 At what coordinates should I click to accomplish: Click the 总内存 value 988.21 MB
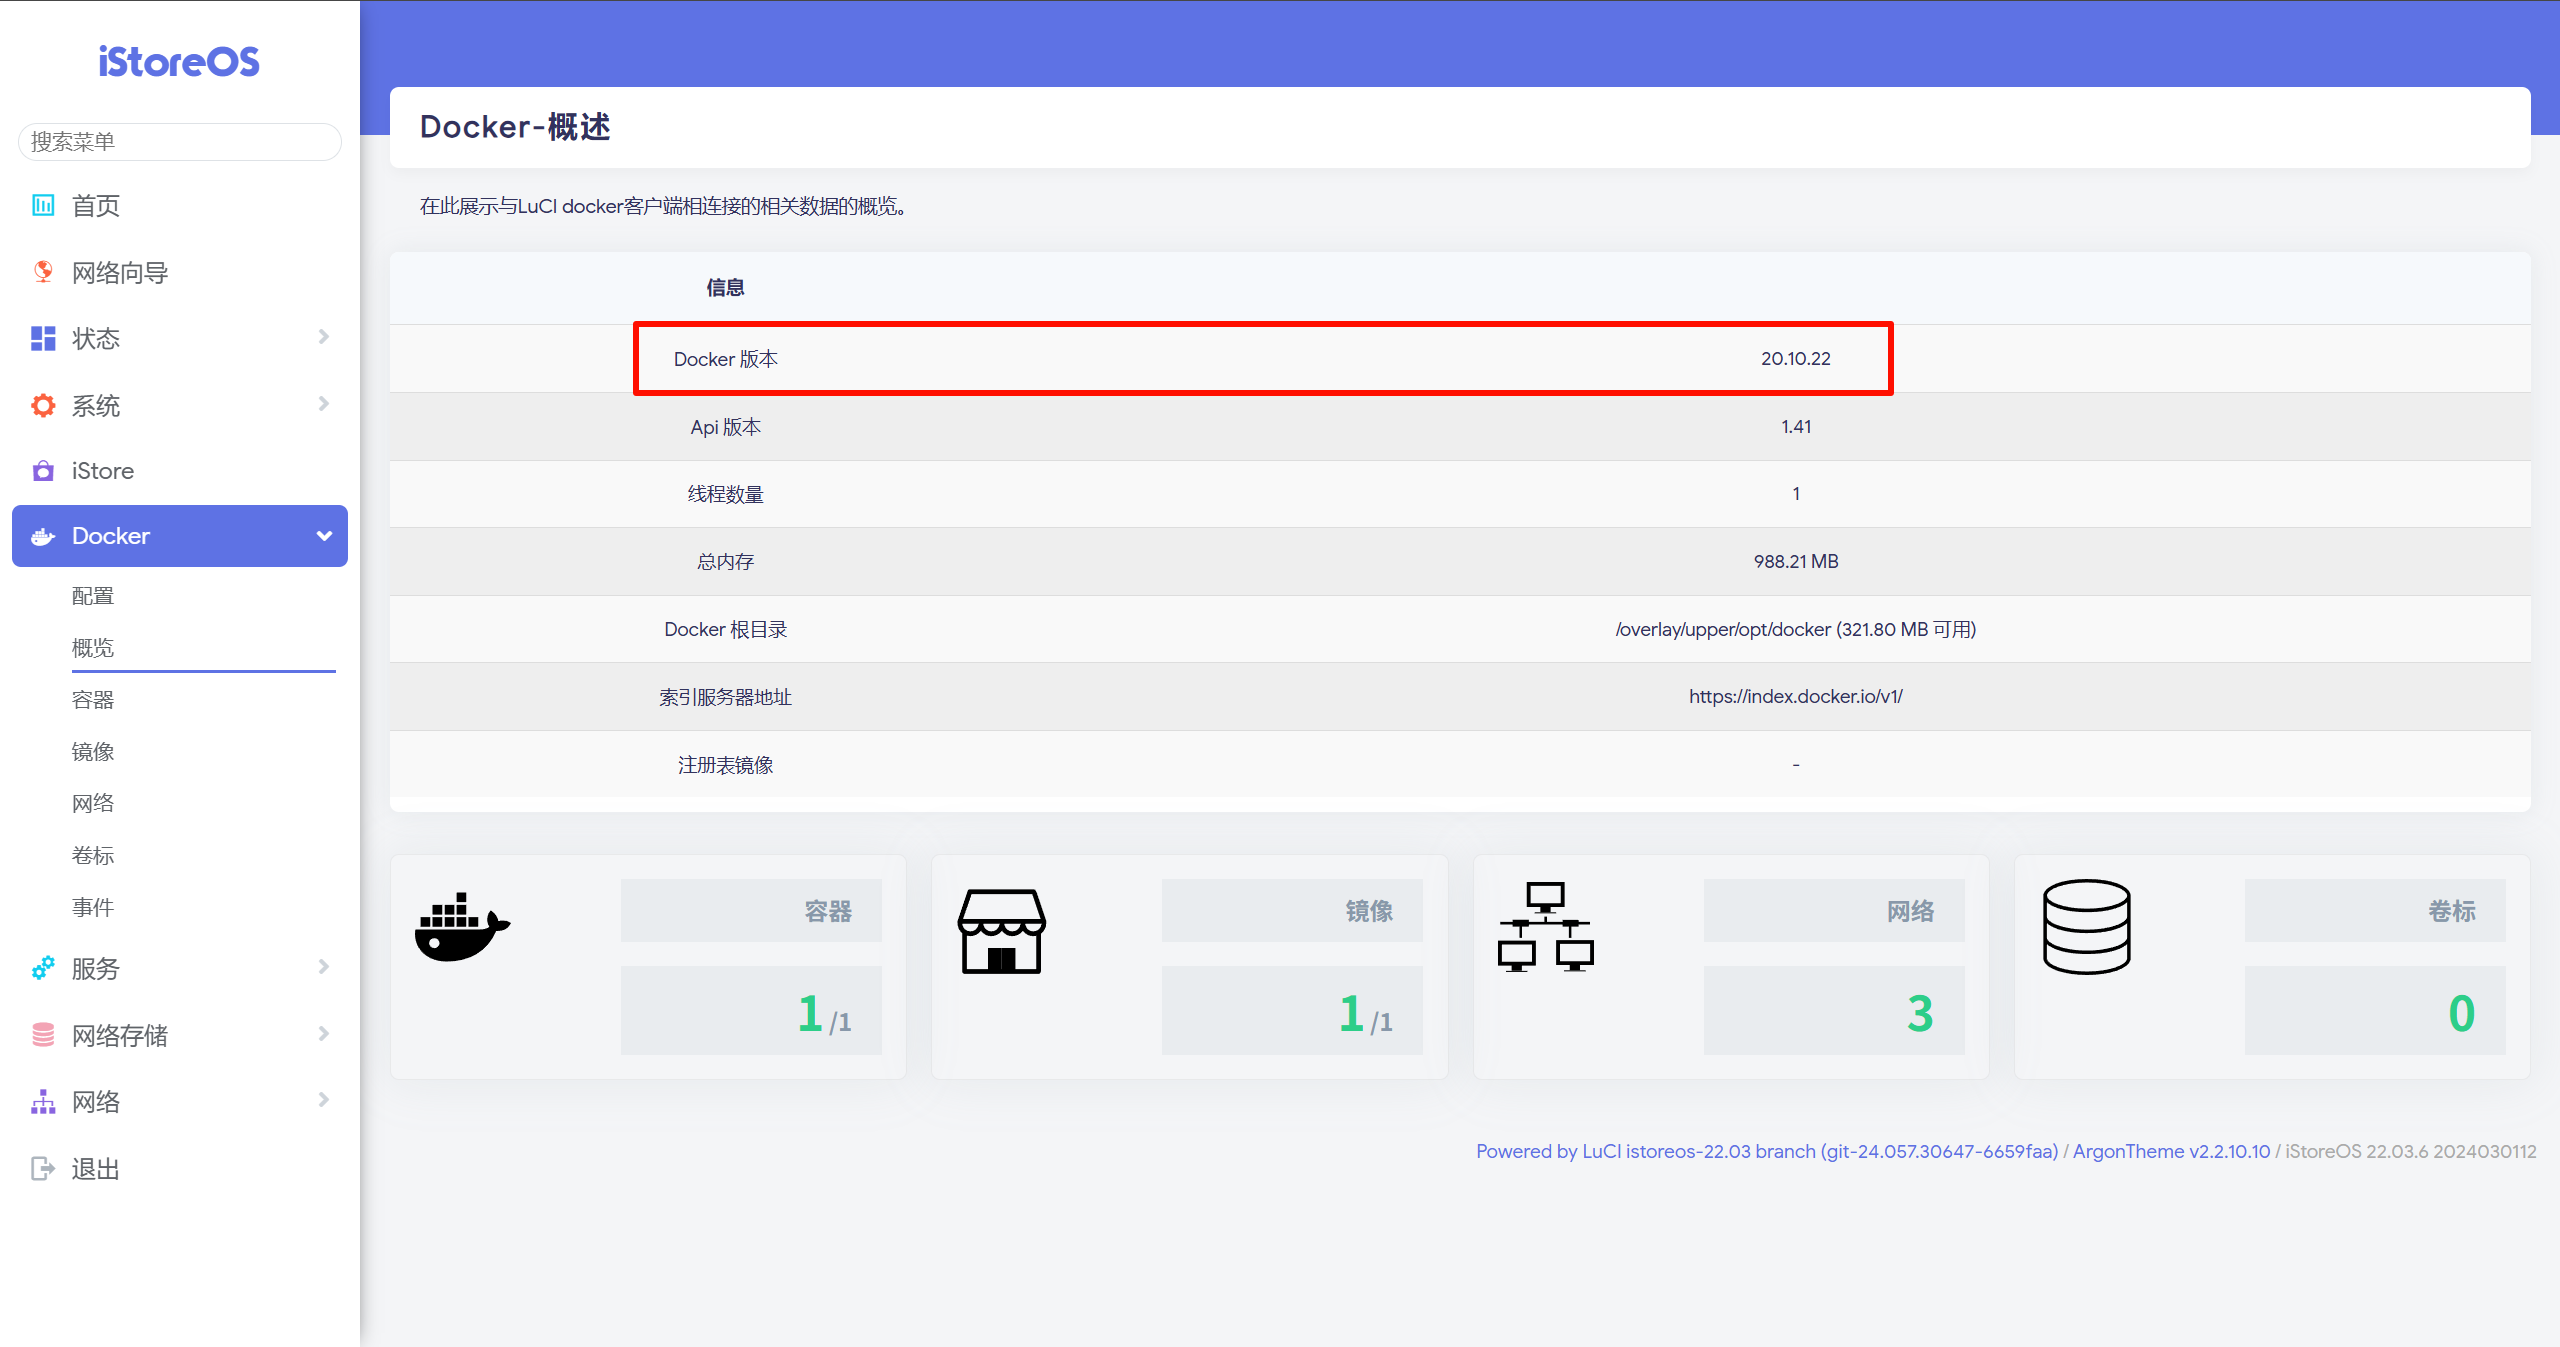coord(1796,562)
